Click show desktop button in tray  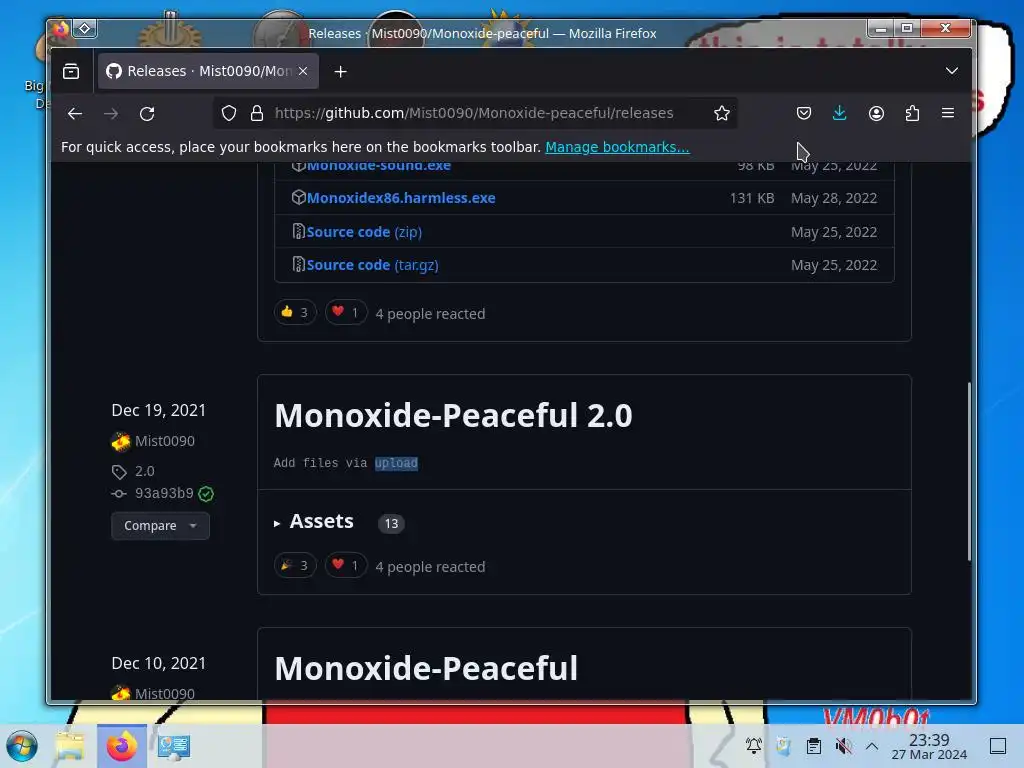998,745
